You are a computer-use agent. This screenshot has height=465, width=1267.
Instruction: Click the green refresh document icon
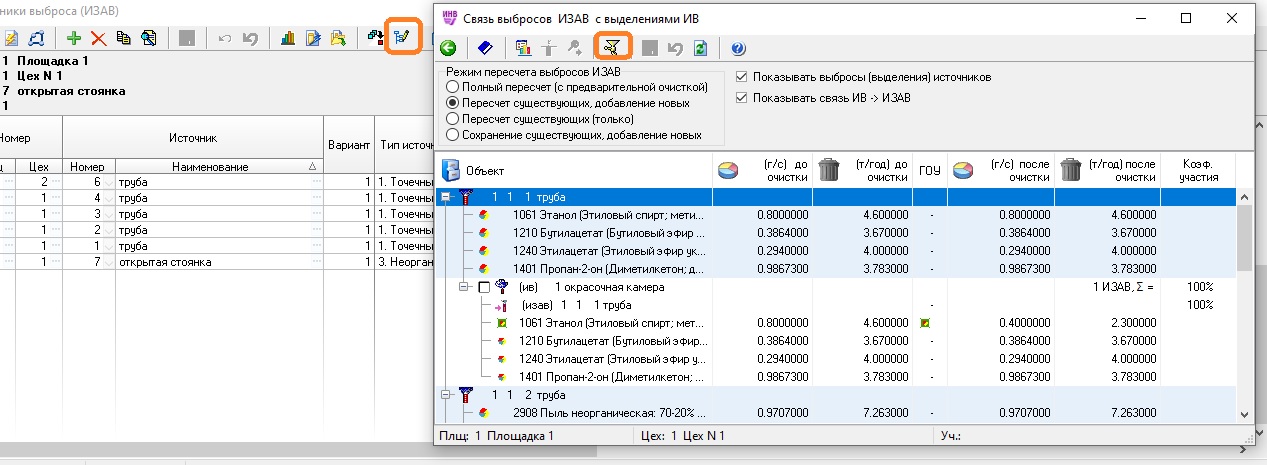point(701,47)
